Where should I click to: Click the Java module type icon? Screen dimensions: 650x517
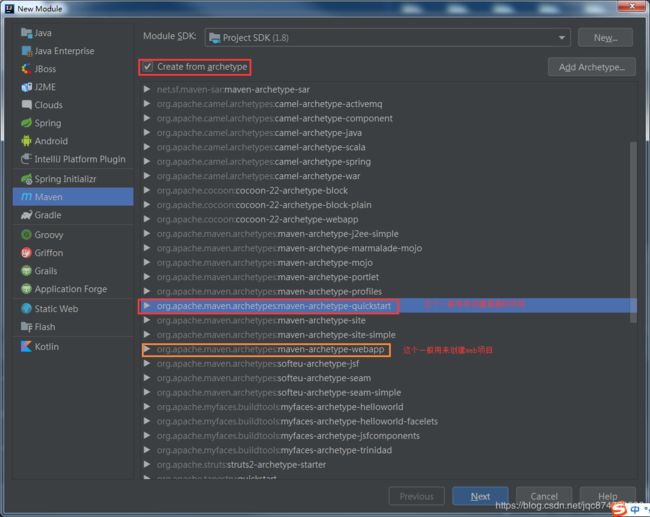[x=27, y=33]
